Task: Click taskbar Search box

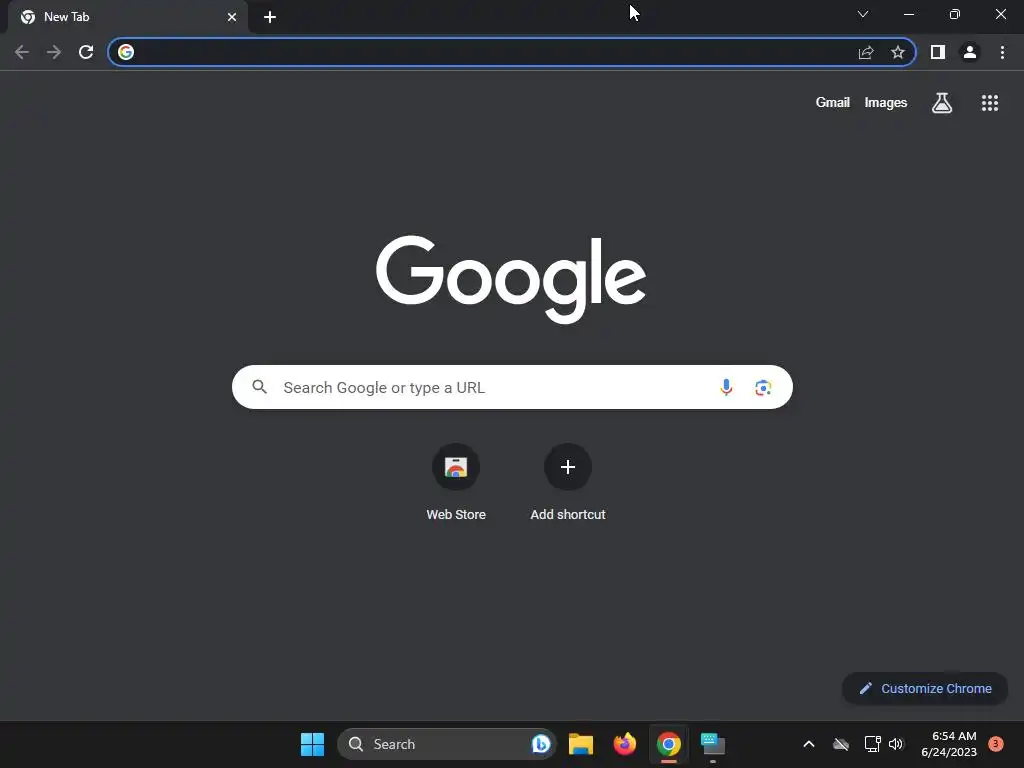Action: 446,744
